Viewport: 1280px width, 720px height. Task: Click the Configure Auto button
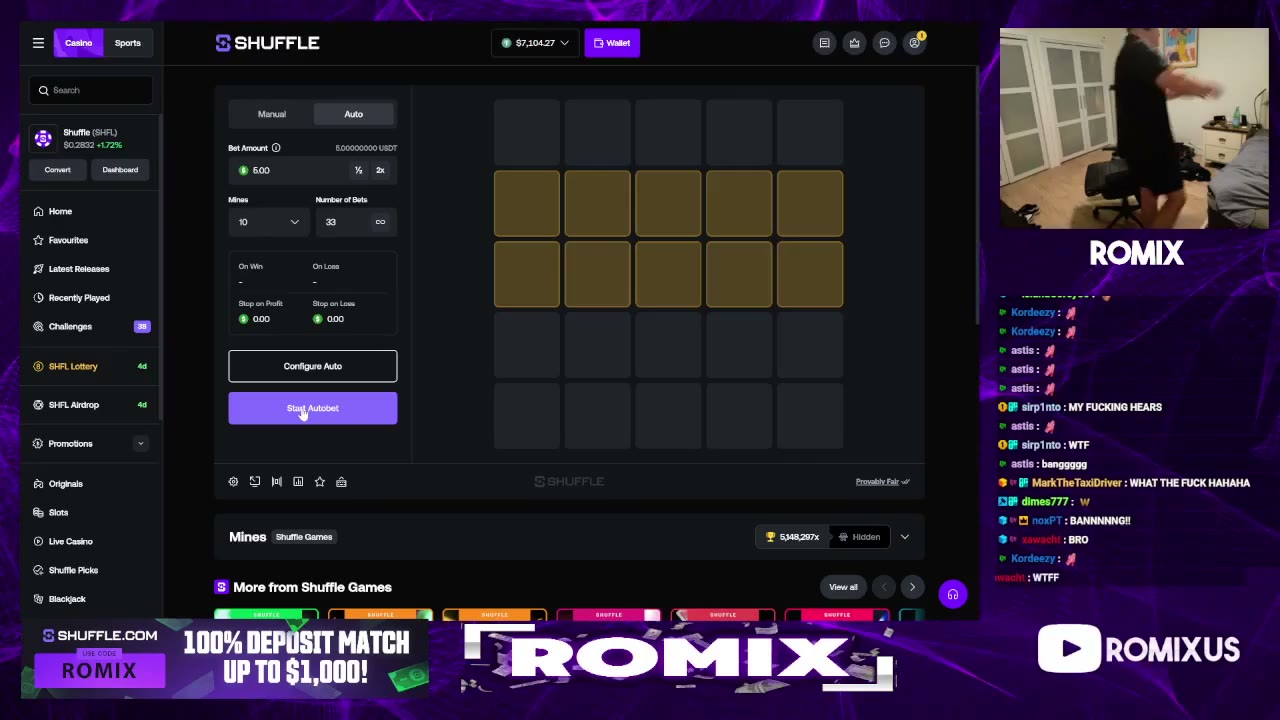point(313,366)
